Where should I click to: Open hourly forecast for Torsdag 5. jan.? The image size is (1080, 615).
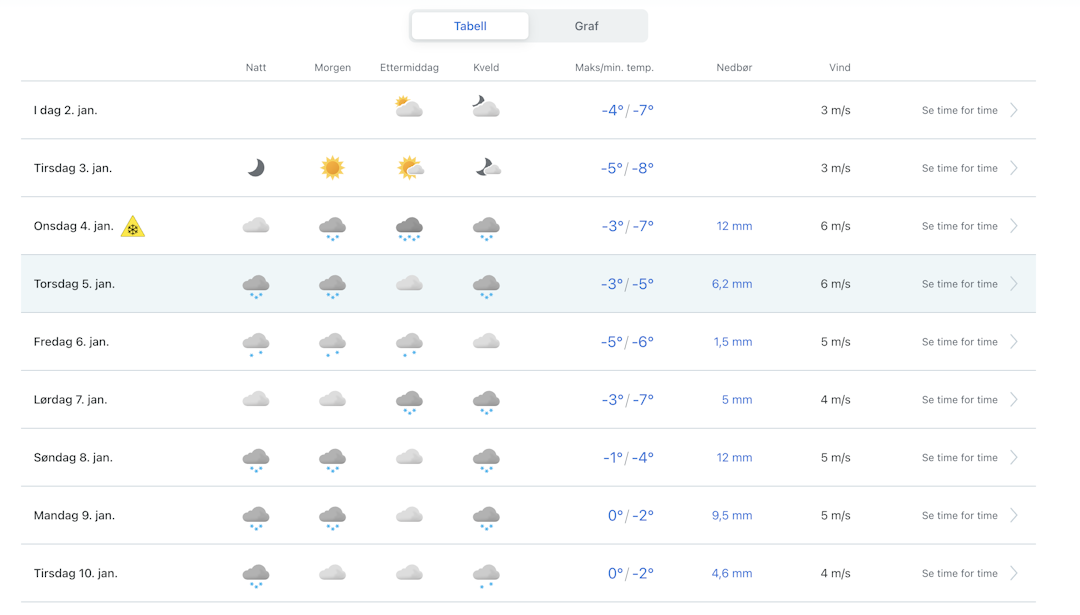pyautogui.click(x=960, y=283)
